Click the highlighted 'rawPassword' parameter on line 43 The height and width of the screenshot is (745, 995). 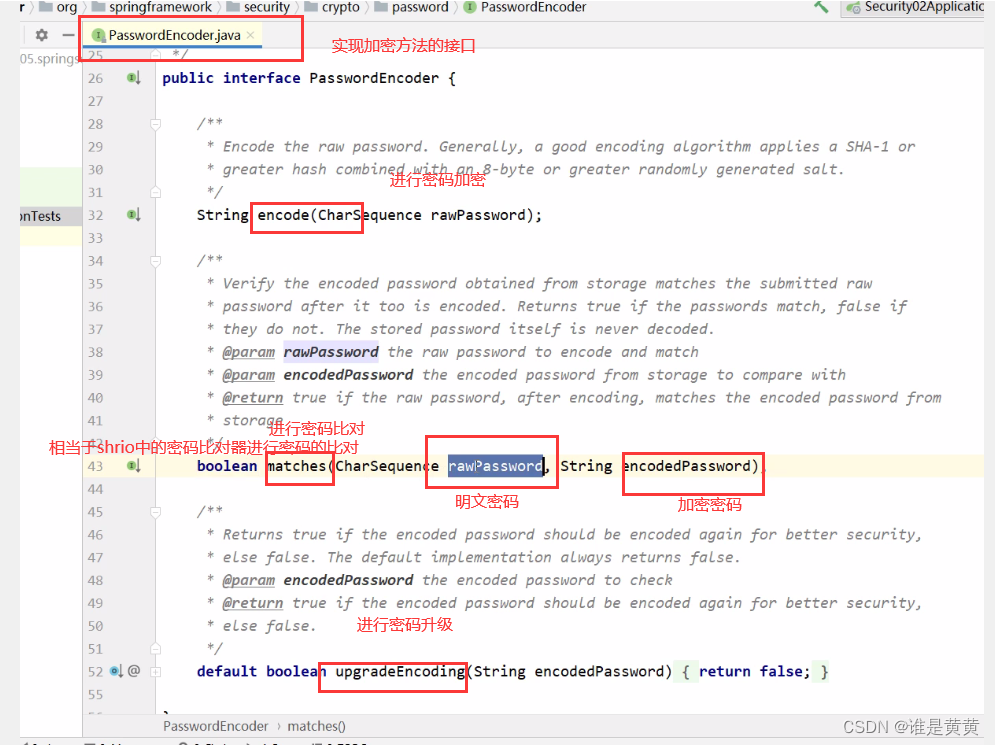tap(495, 466)
